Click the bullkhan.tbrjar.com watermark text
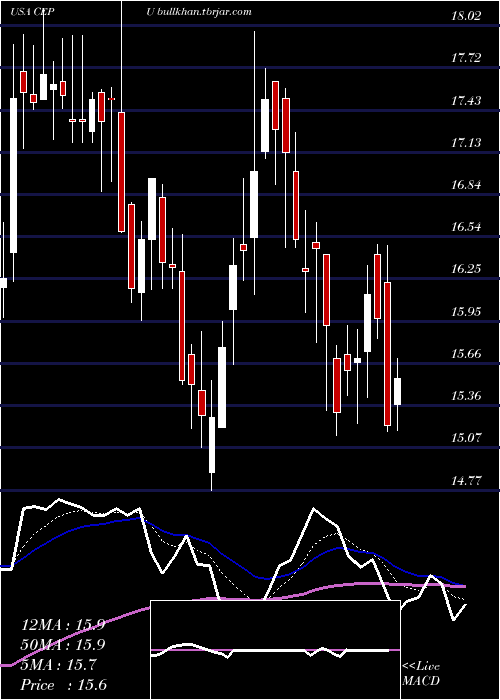This screenshot has height=700, width=500. click(204, 12)
